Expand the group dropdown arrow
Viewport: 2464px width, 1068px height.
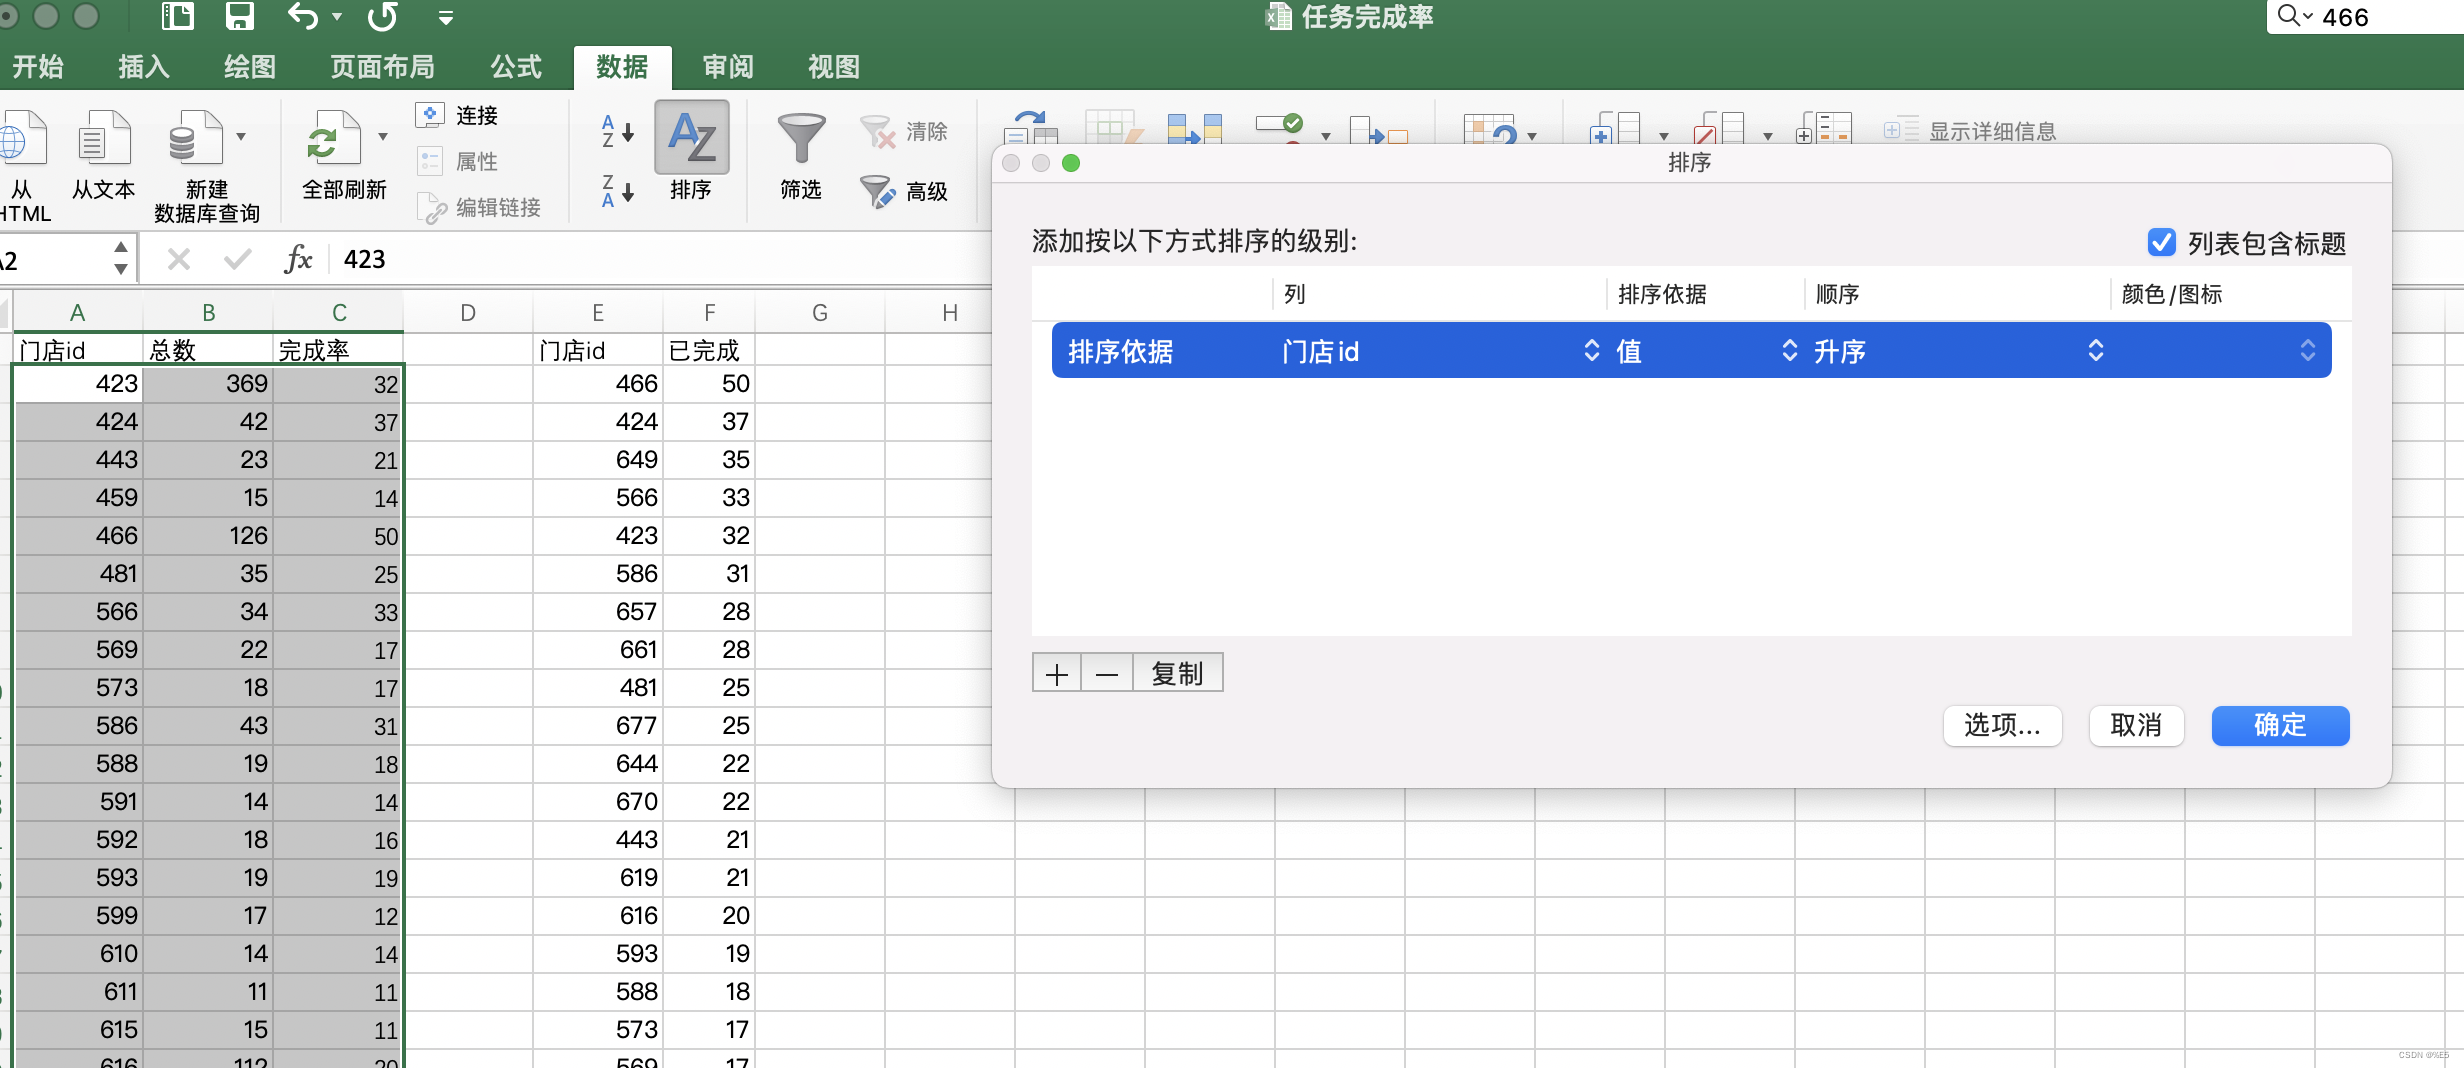pos(1664,136)
